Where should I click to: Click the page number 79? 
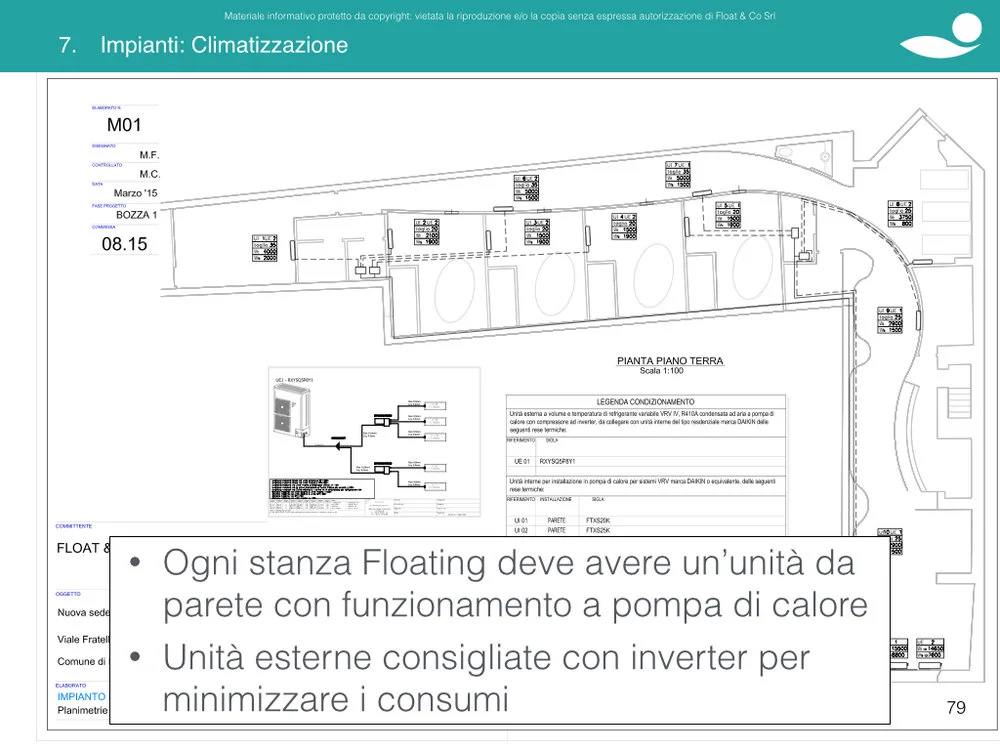click(955, 708)
